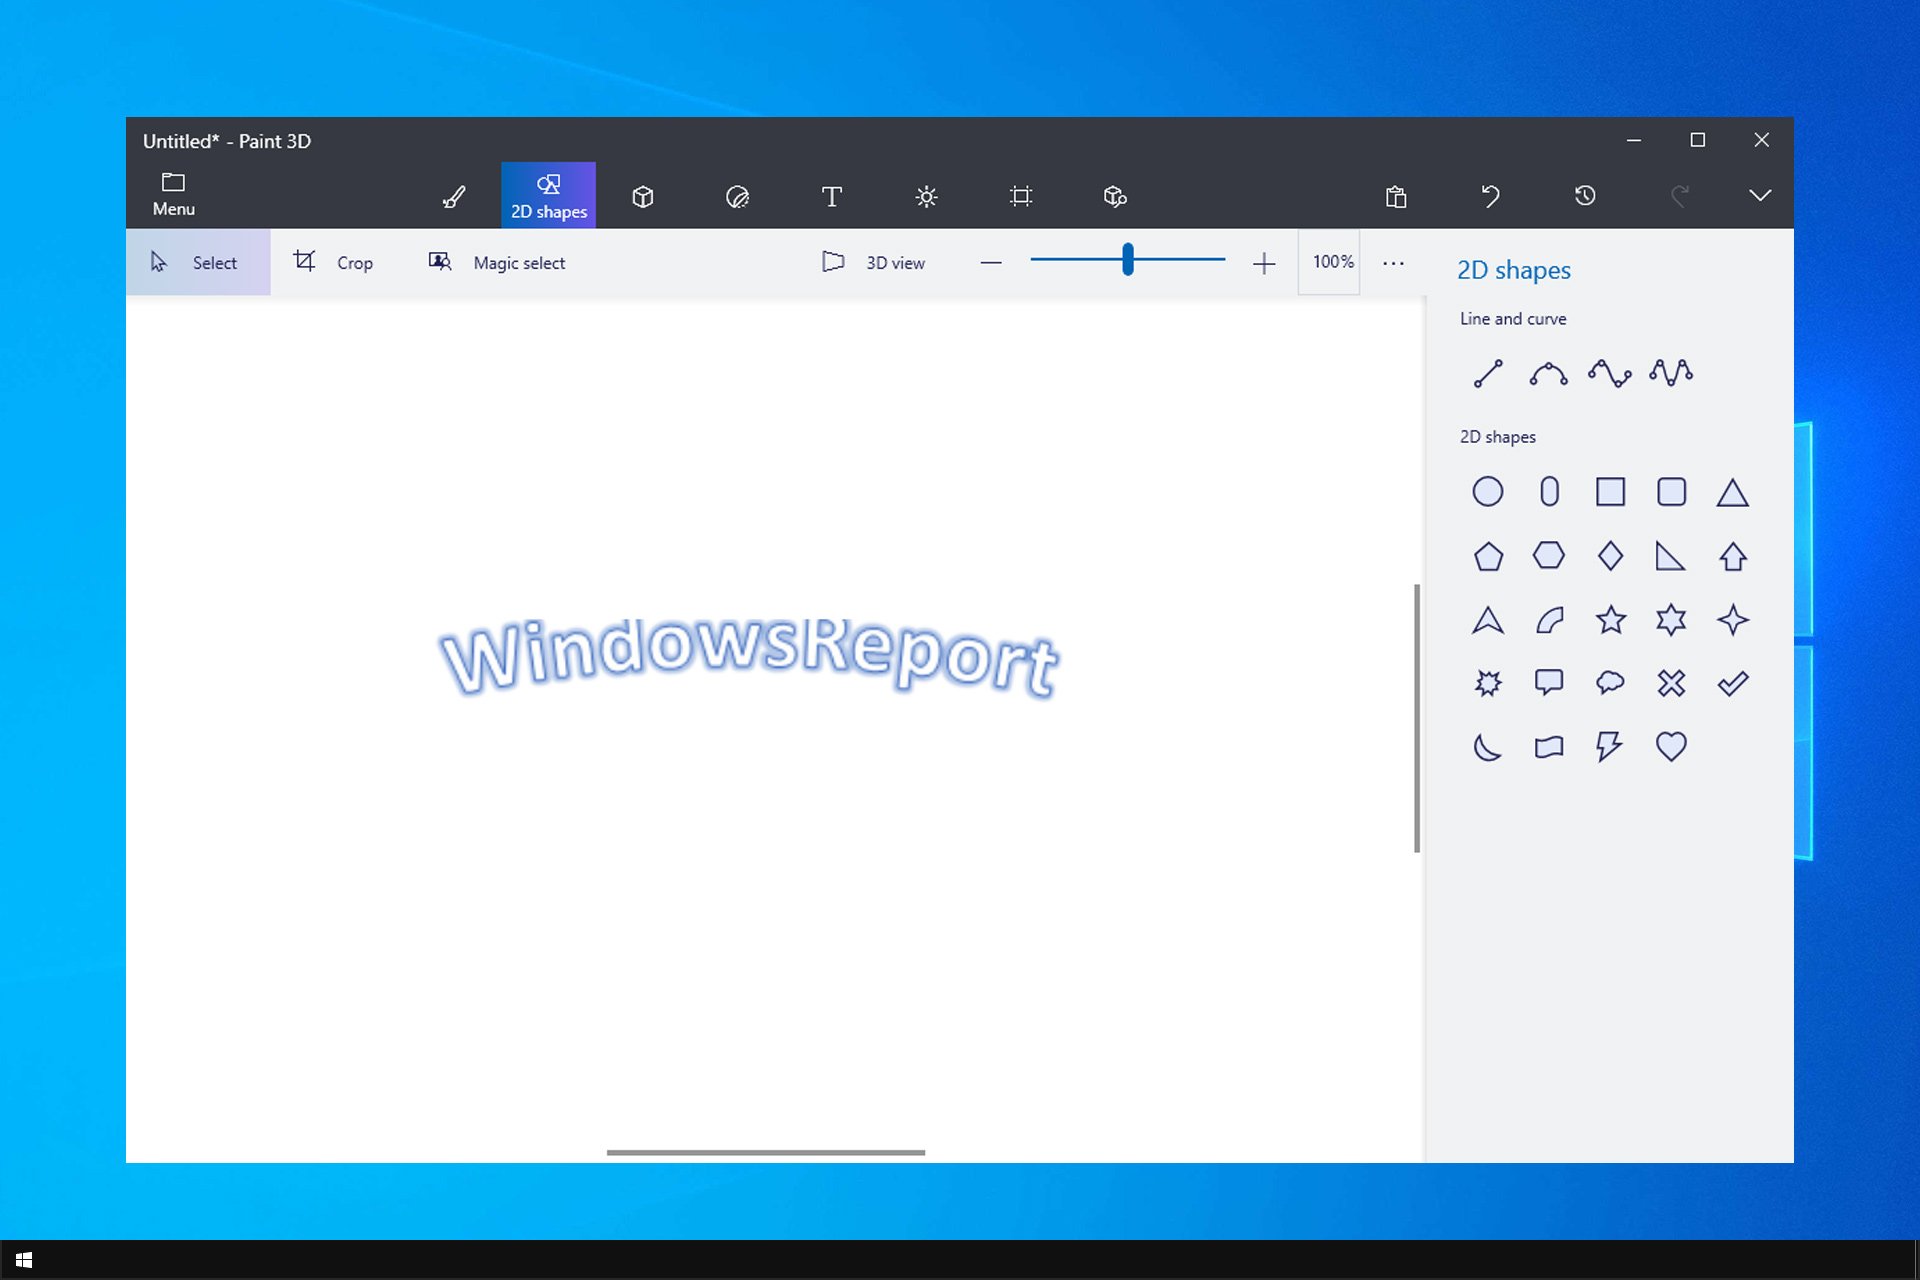Open the three-dot more options

(x=1393, y=263)
